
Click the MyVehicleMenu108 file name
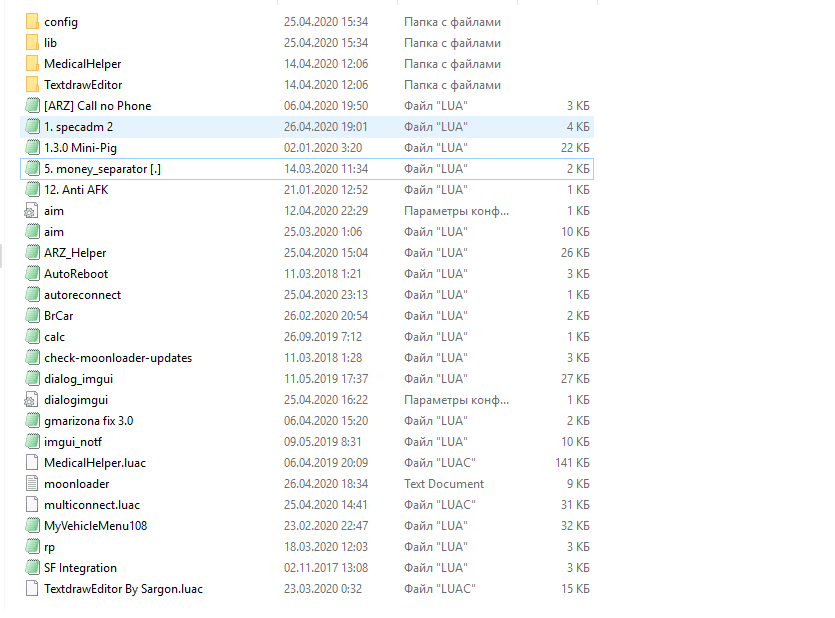pyautogui.click(x=95, y=526)
